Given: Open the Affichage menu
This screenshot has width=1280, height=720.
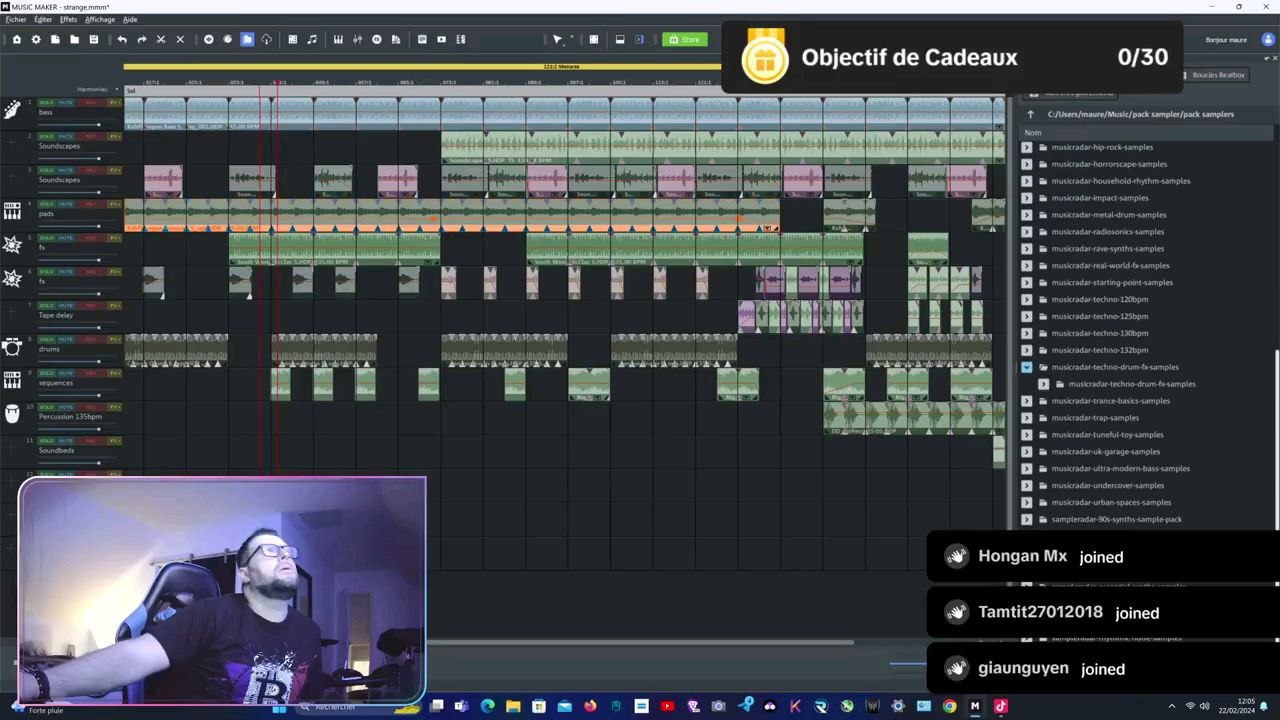Looking at the screenshot, I should pyautogui.click(x=99, y=19).
